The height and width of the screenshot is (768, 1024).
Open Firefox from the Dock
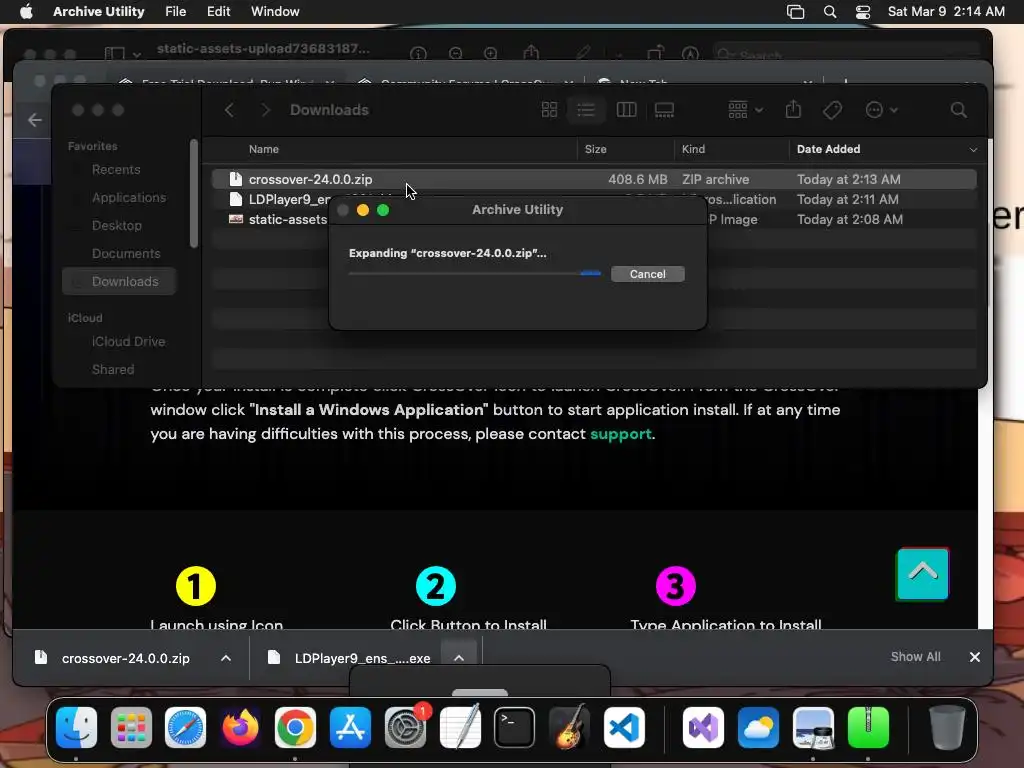[x=240, y=727]
